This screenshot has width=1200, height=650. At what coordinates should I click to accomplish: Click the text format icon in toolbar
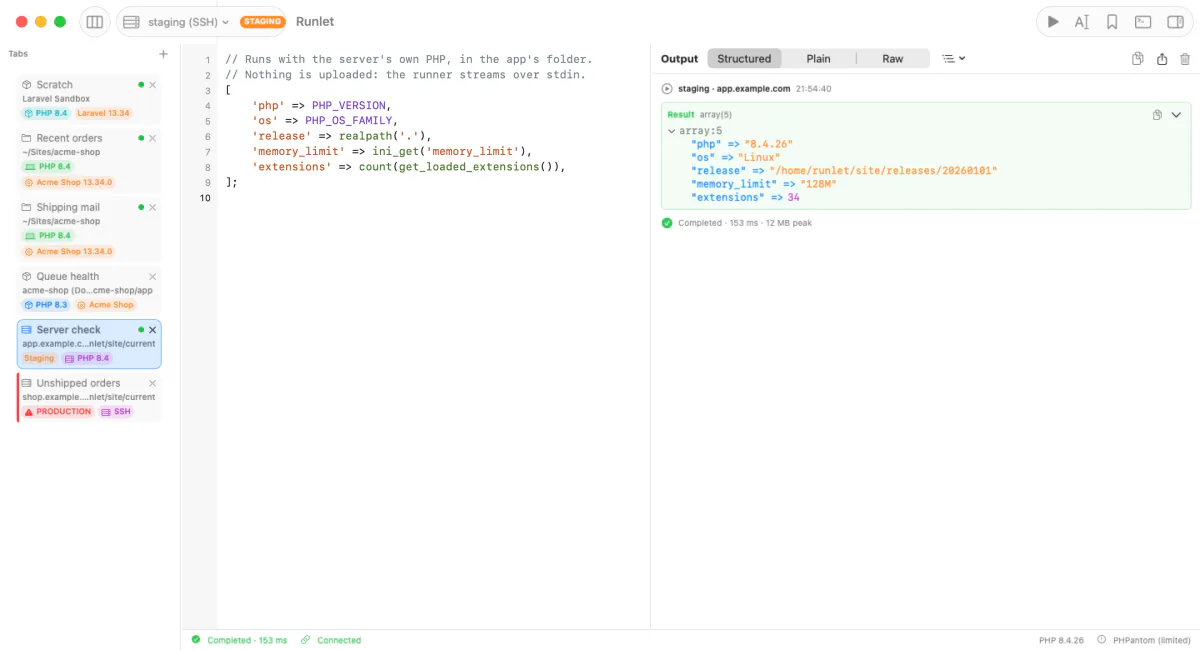point(1082,21)
